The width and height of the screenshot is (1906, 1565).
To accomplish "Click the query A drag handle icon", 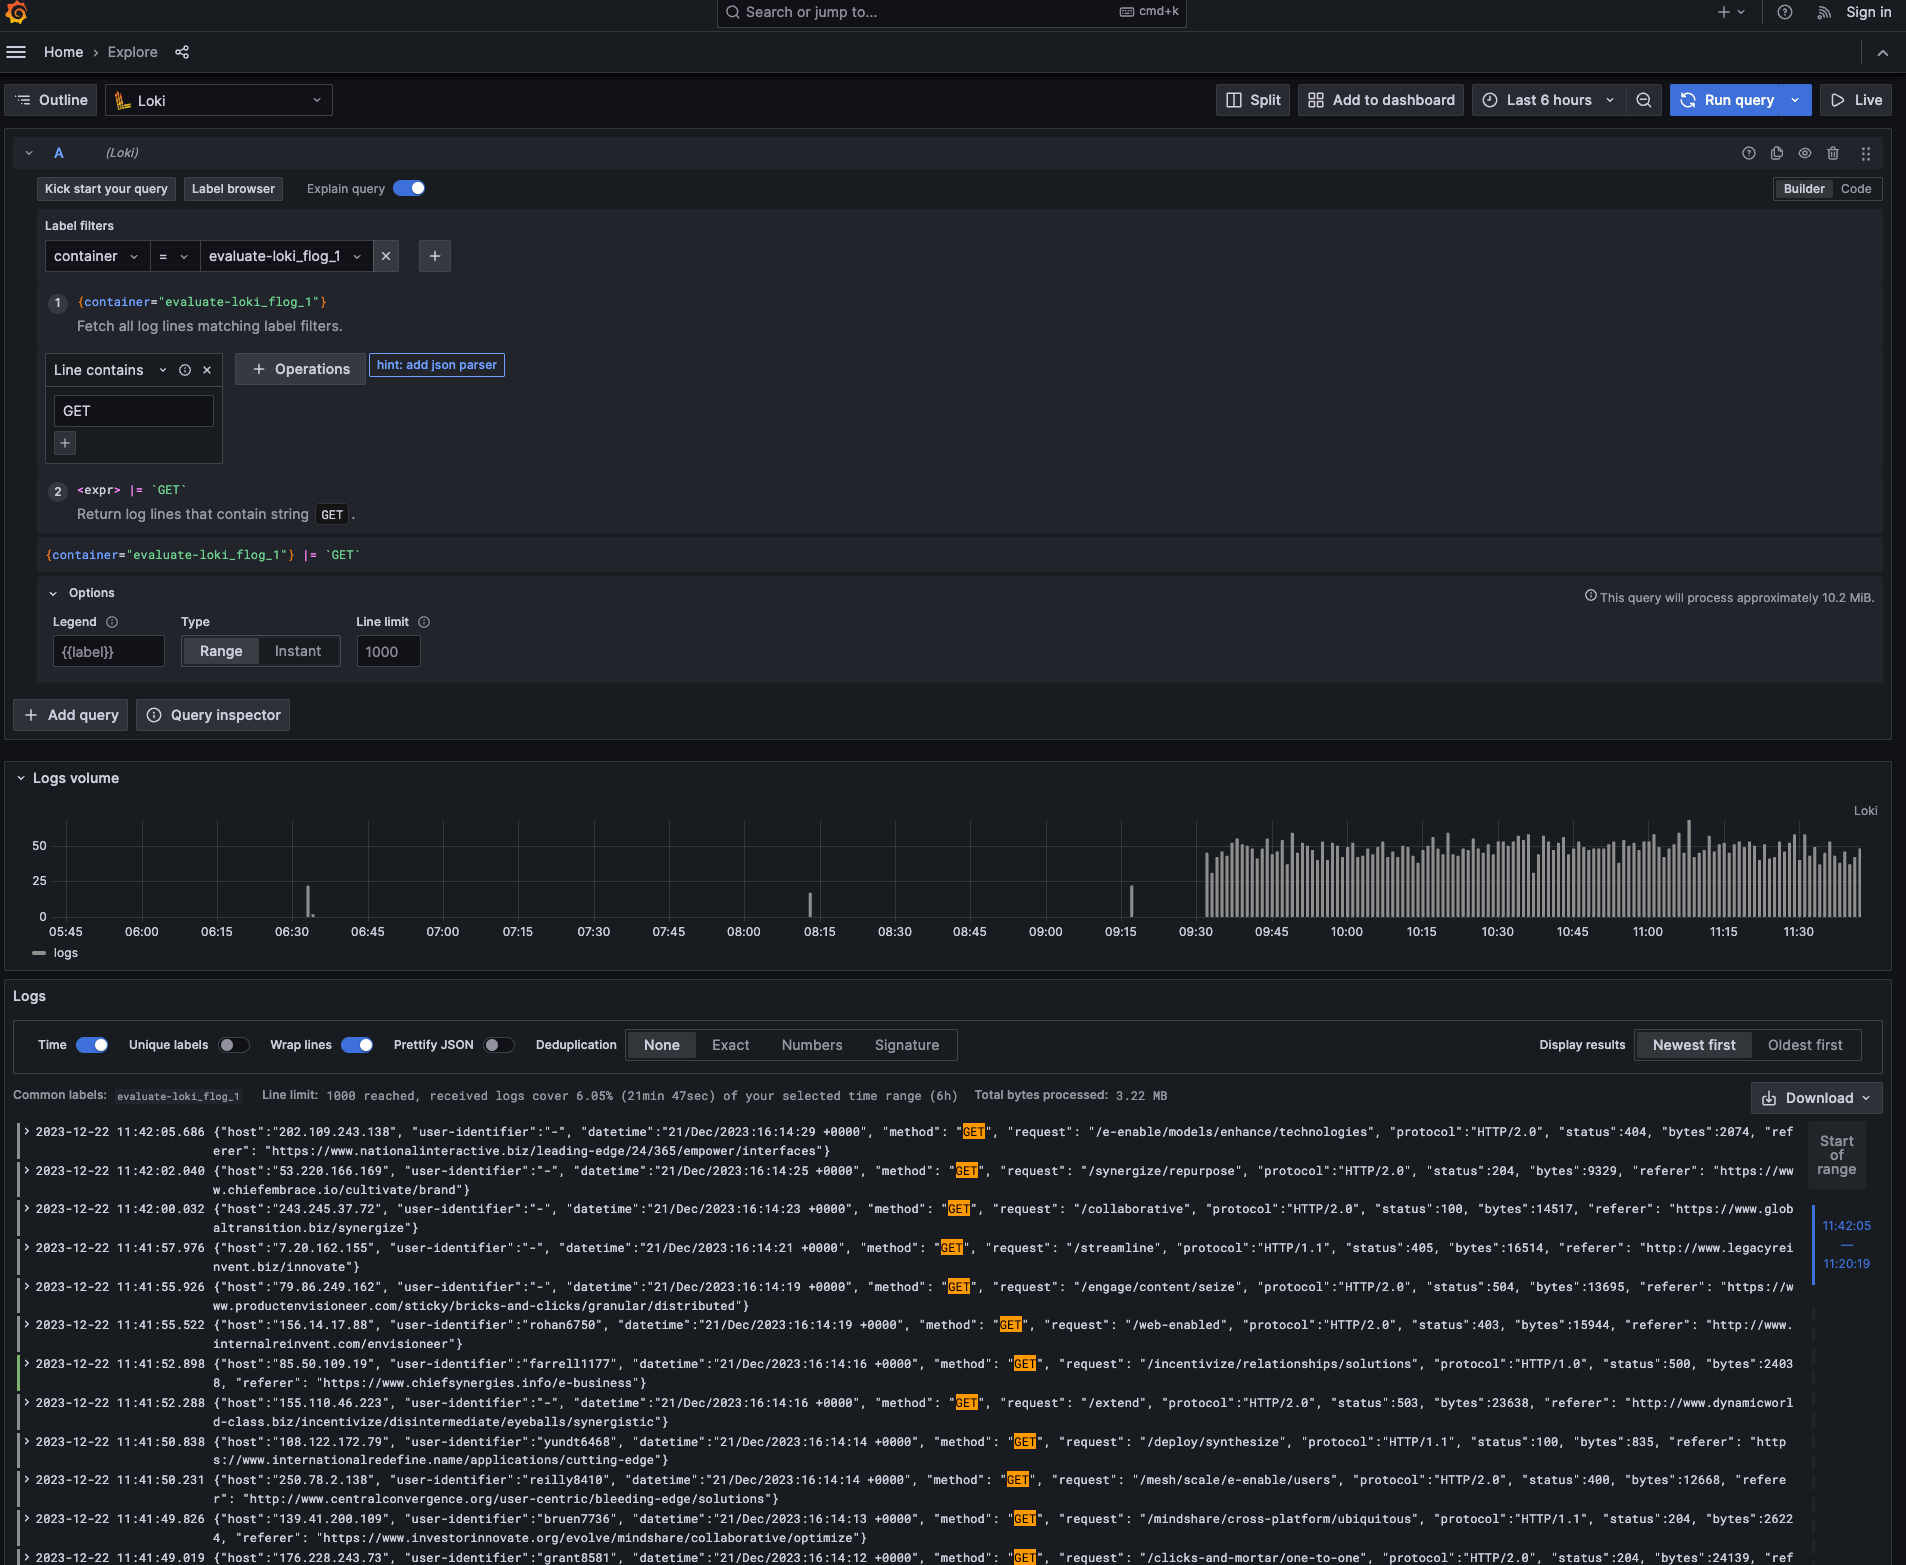I will [x=1866, y=153].
